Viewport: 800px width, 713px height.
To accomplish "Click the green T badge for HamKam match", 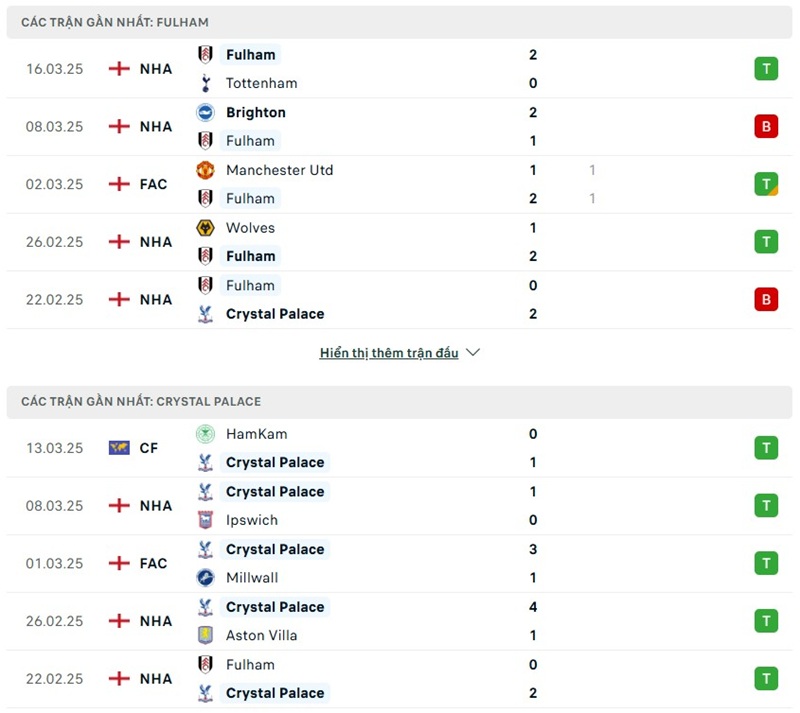I will click(766, 448).
